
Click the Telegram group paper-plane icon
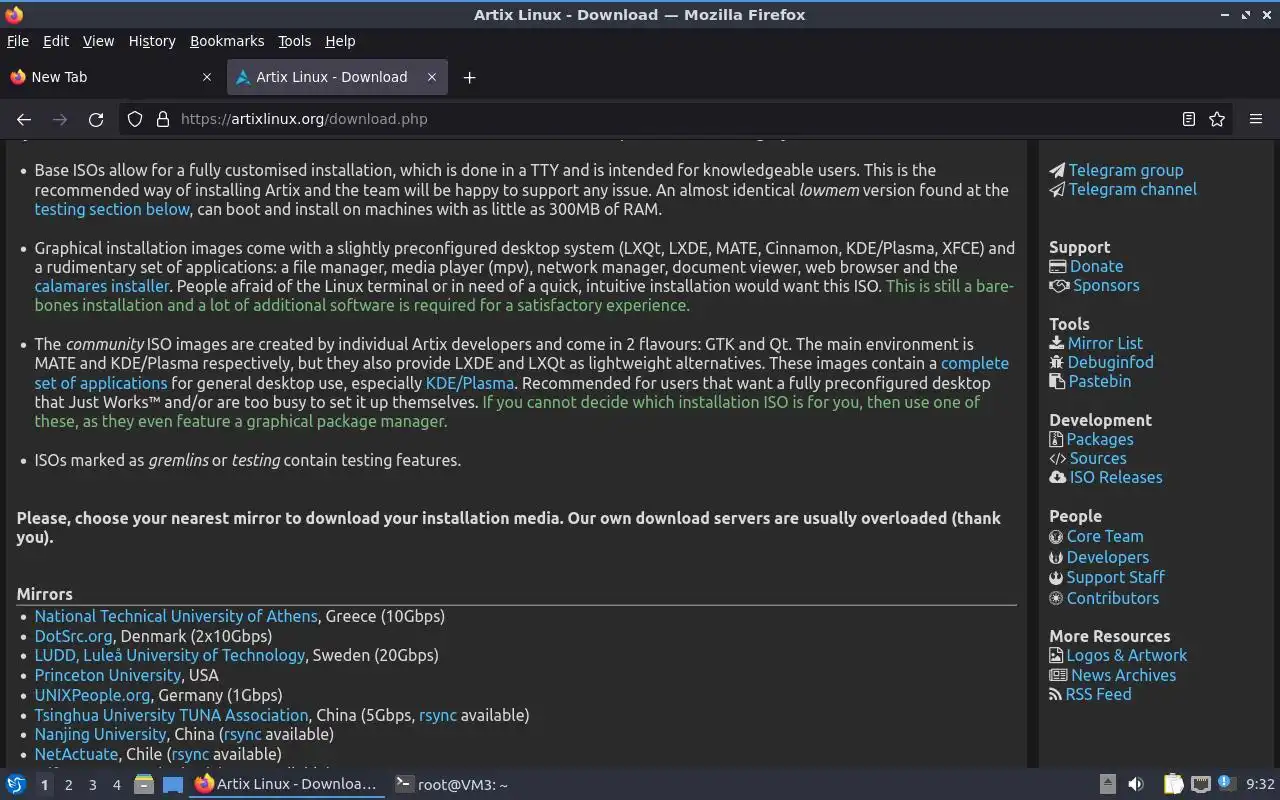1057,170
